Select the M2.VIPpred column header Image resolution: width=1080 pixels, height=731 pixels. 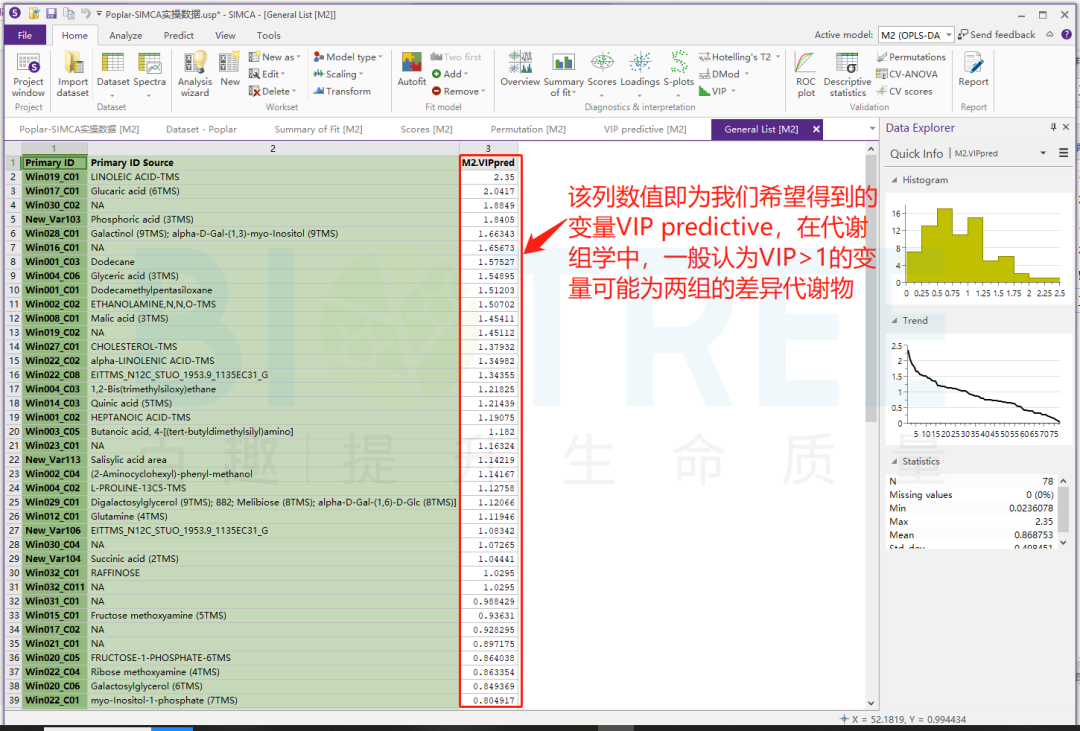[488, 162]
